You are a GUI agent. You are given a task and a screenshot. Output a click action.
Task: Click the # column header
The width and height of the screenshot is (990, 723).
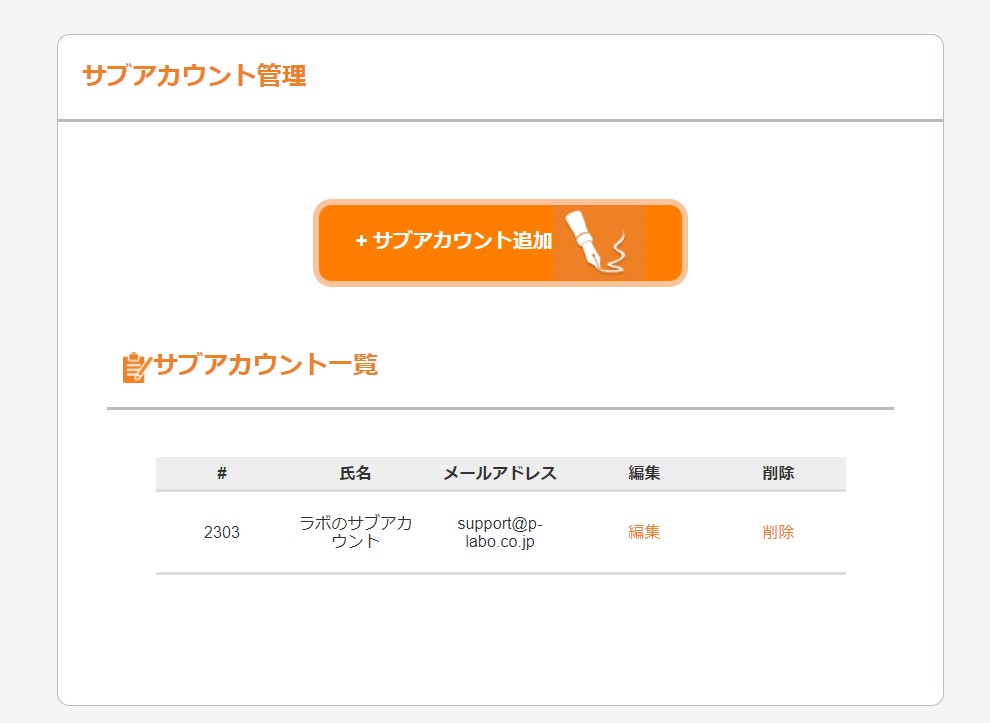click(x=222, y=473)
